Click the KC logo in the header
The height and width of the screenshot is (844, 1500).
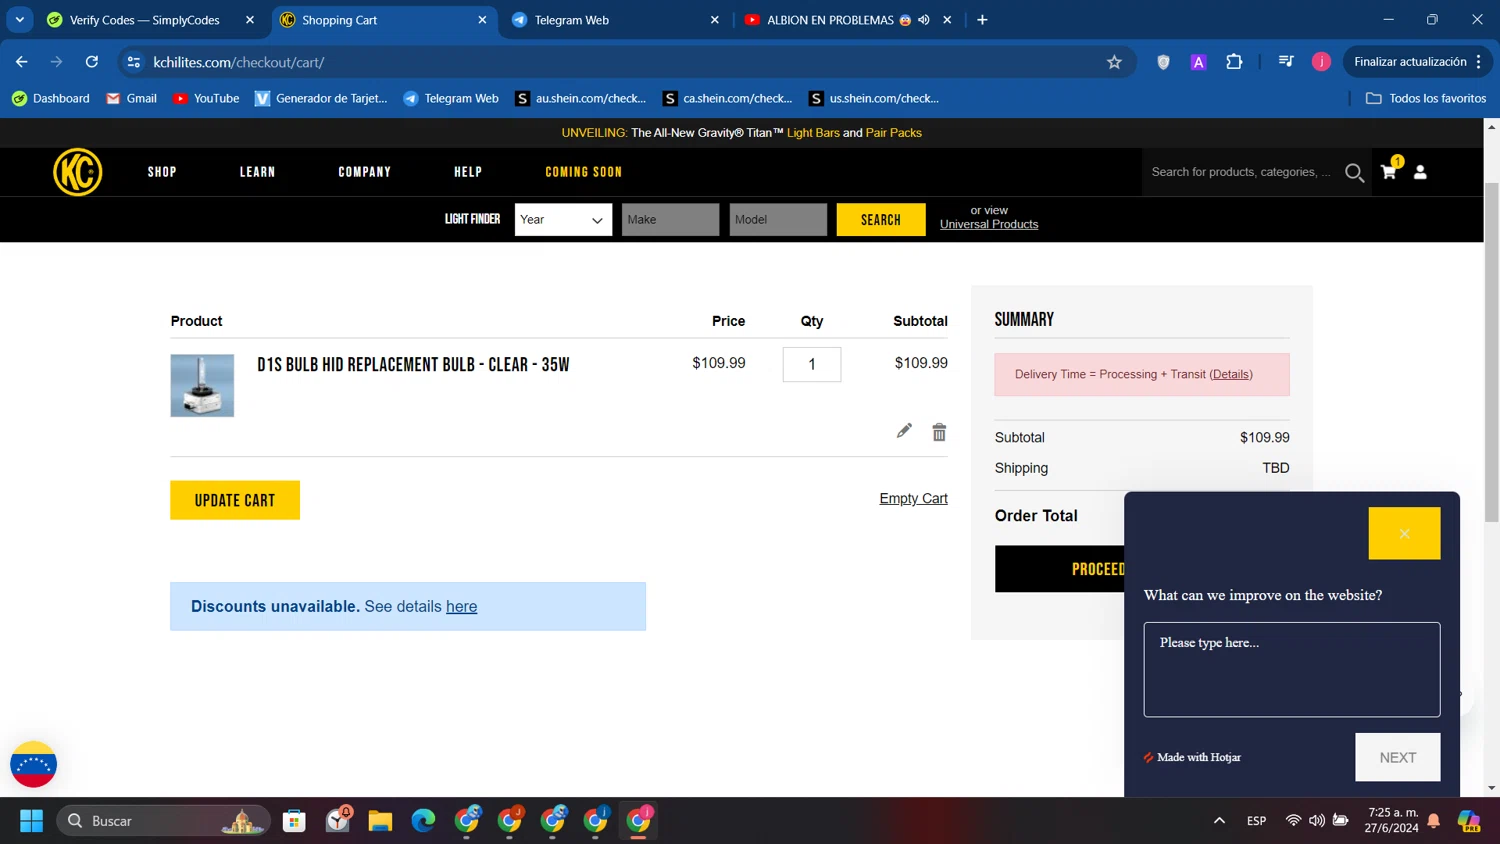coord(78,172)
